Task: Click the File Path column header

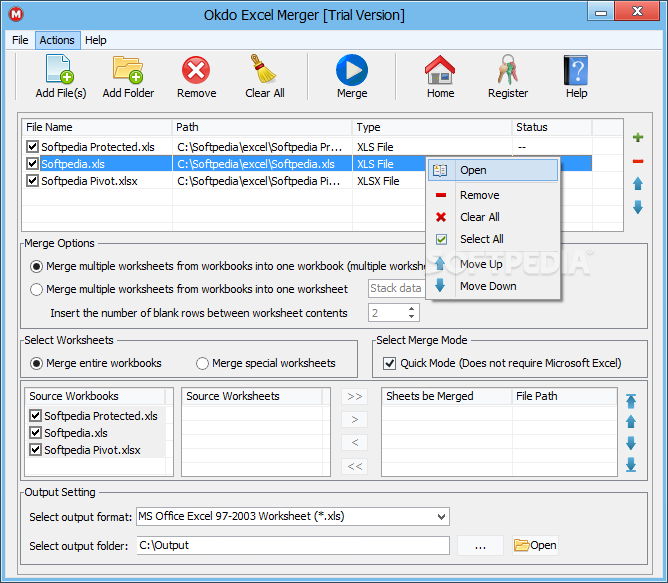Action: [564, 396]
